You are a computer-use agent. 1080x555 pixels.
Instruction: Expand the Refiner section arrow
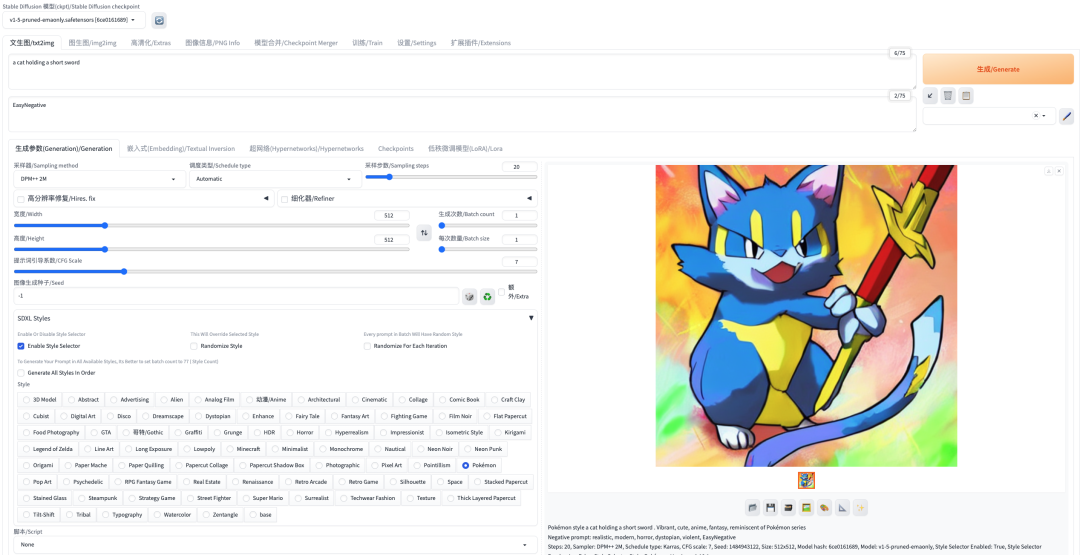click(x=529, y=199)
